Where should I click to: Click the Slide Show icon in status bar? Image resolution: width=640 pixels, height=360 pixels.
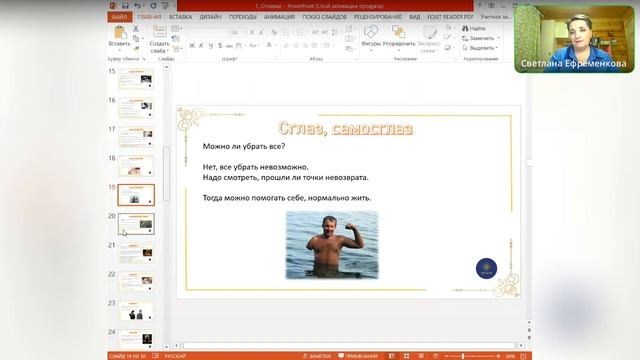pos(436,356)
